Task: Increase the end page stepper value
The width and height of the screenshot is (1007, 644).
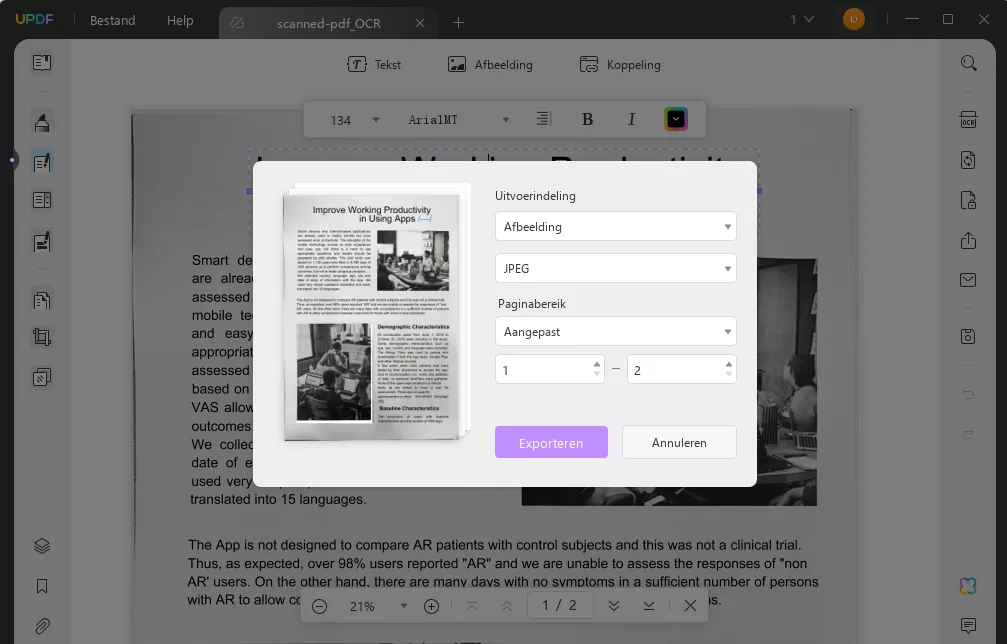Action: pos(728,365)
